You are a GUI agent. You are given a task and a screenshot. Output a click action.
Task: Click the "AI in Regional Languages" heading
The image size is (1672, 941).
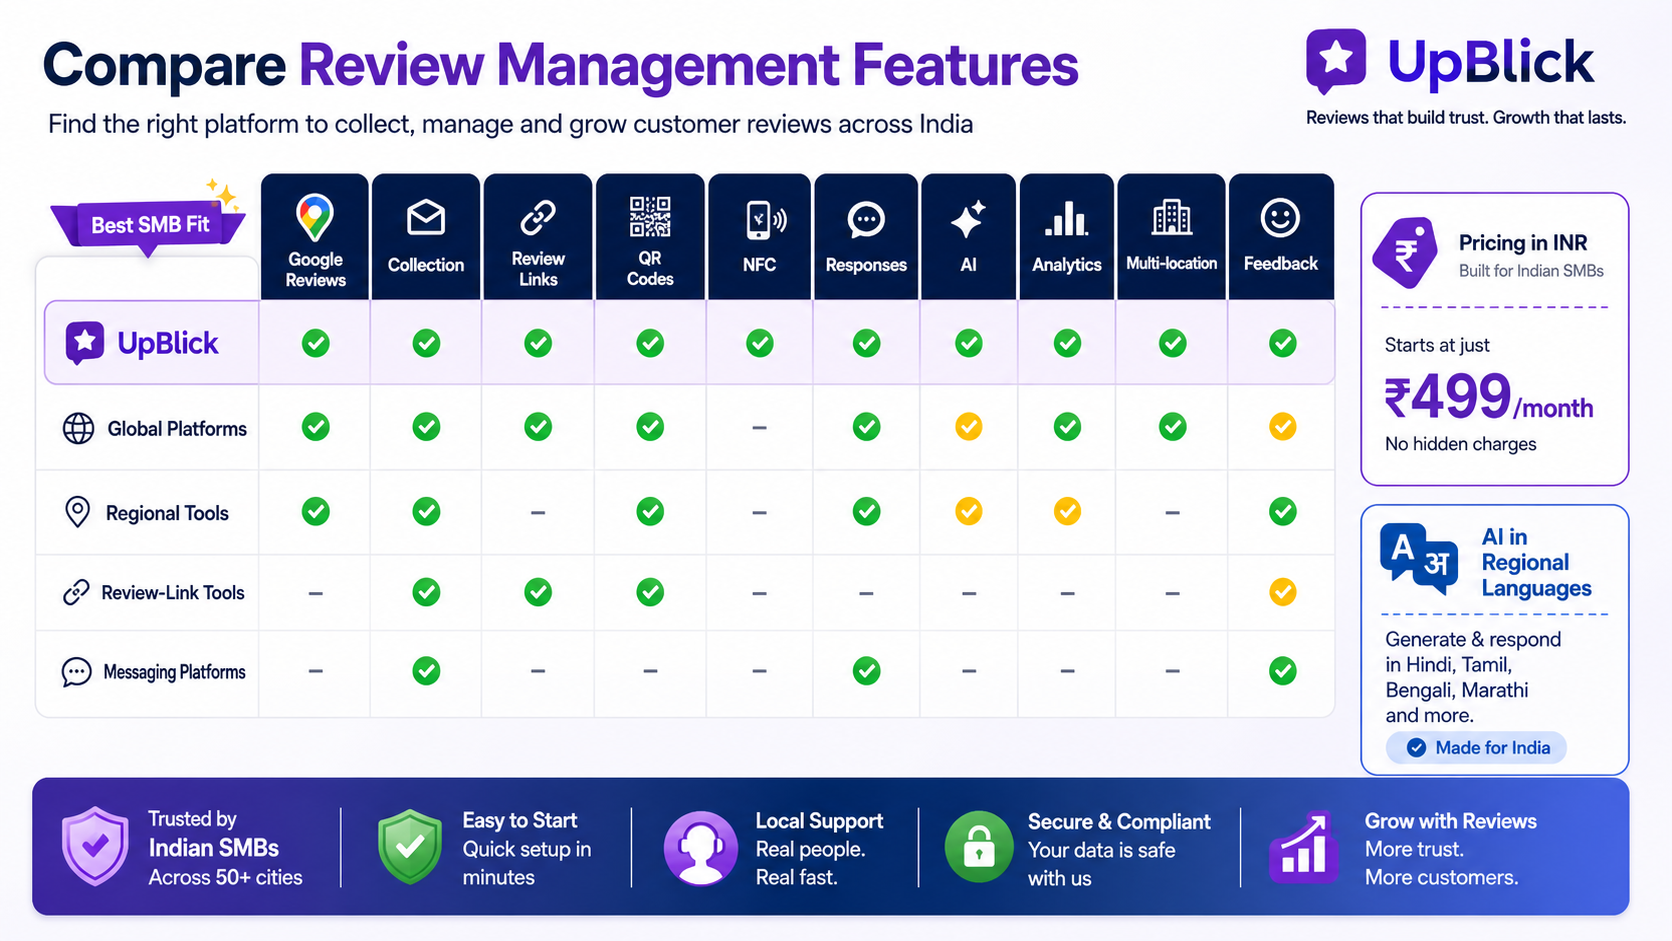tap(1536, 563)
